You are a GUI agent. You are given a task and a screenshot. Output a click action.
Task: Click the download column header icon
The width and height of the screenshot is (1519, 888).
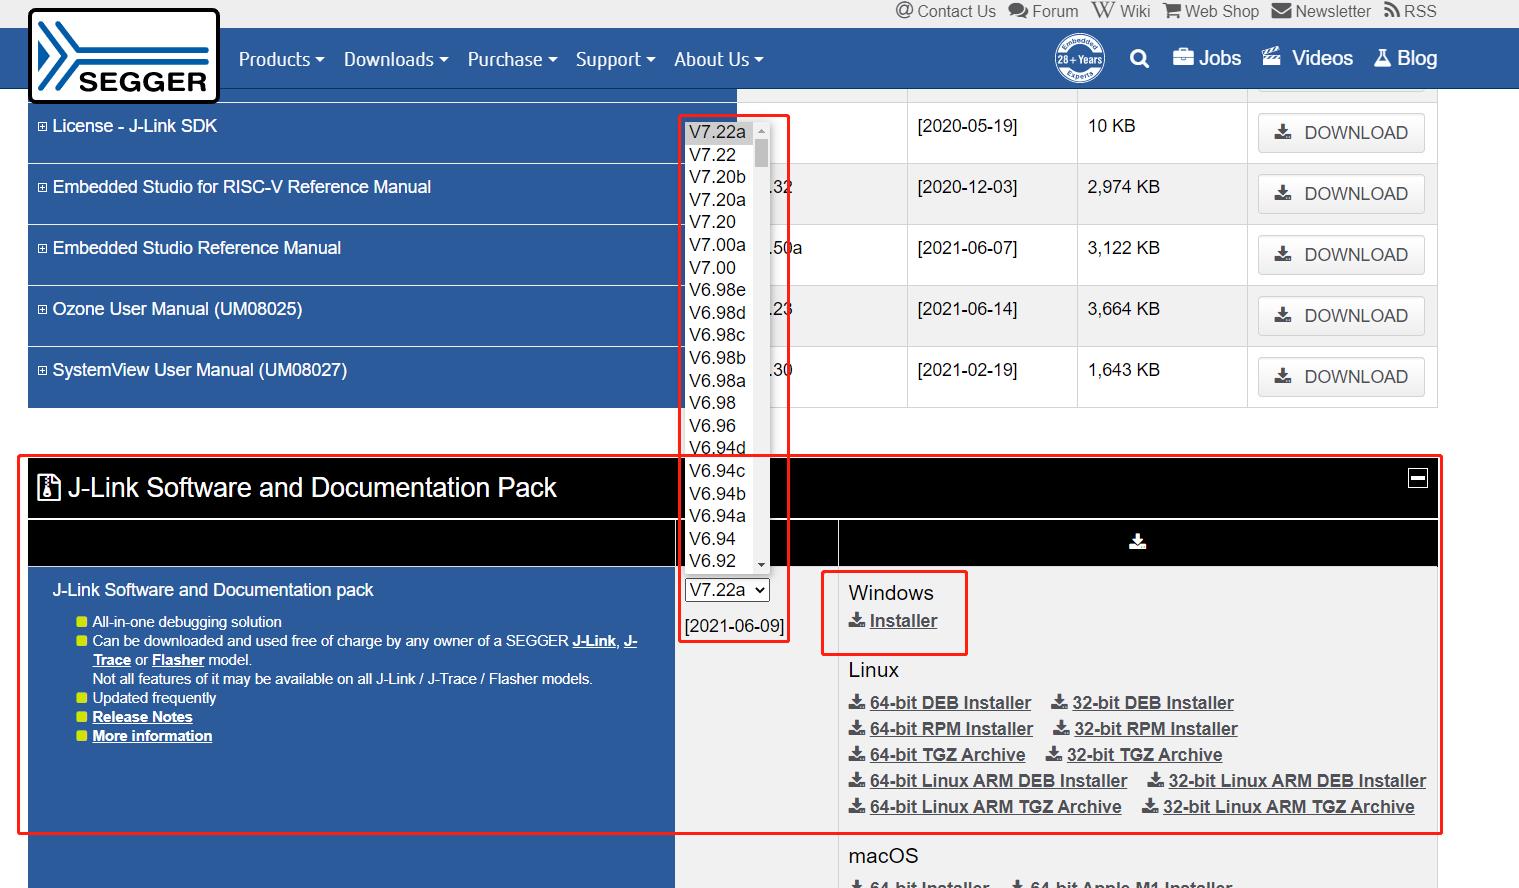tap(1137, 541)
